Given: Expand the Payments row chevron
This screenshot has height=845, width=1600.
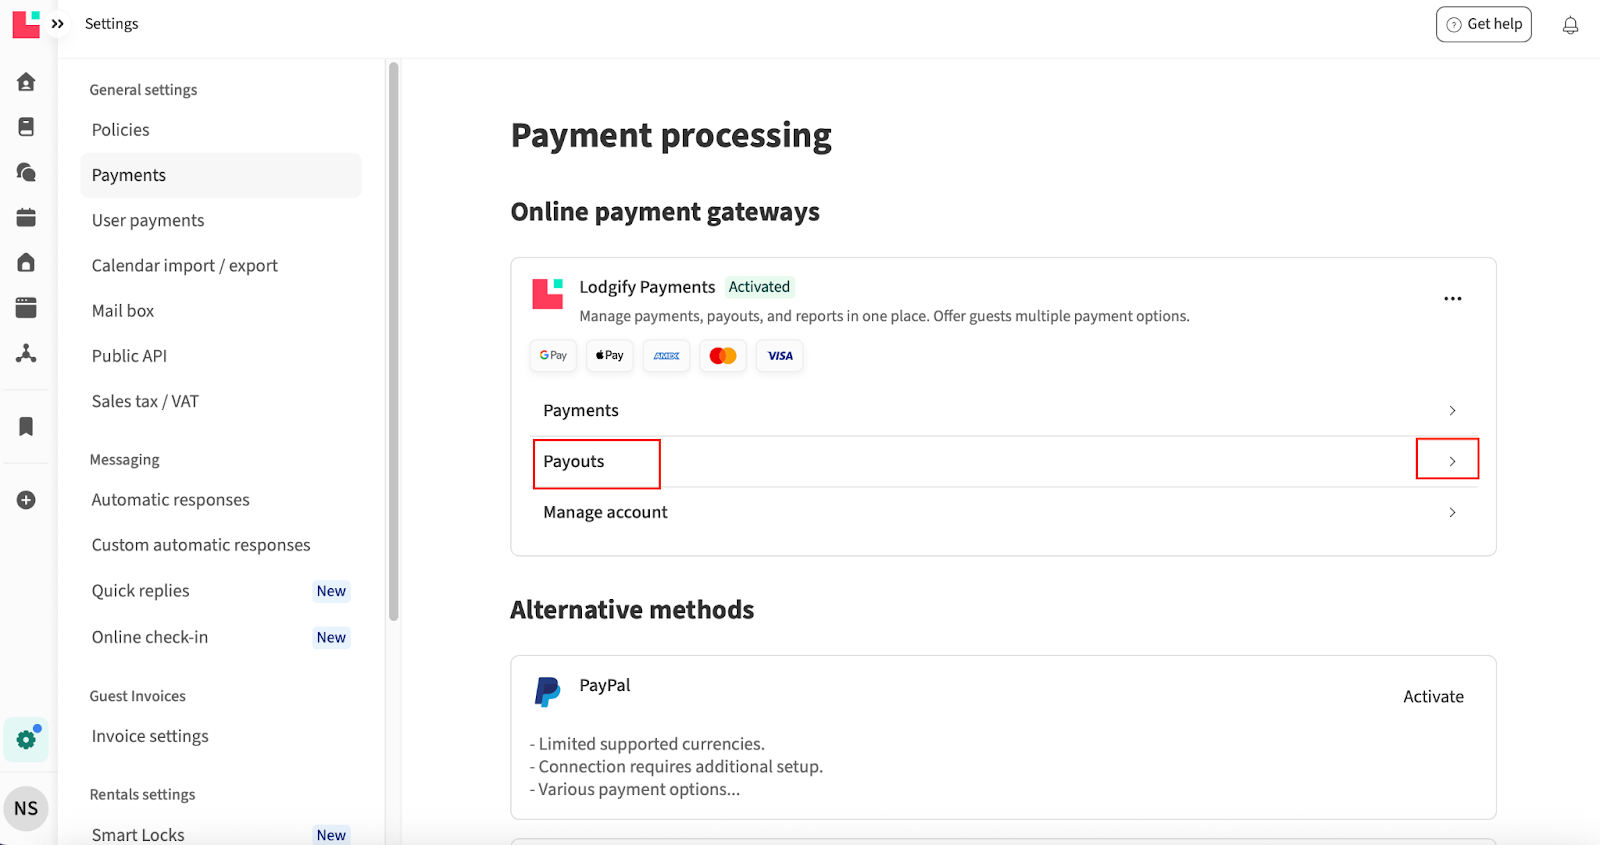Looking at the screenshot, I should pyautogui.click(x=1452, y=411).
